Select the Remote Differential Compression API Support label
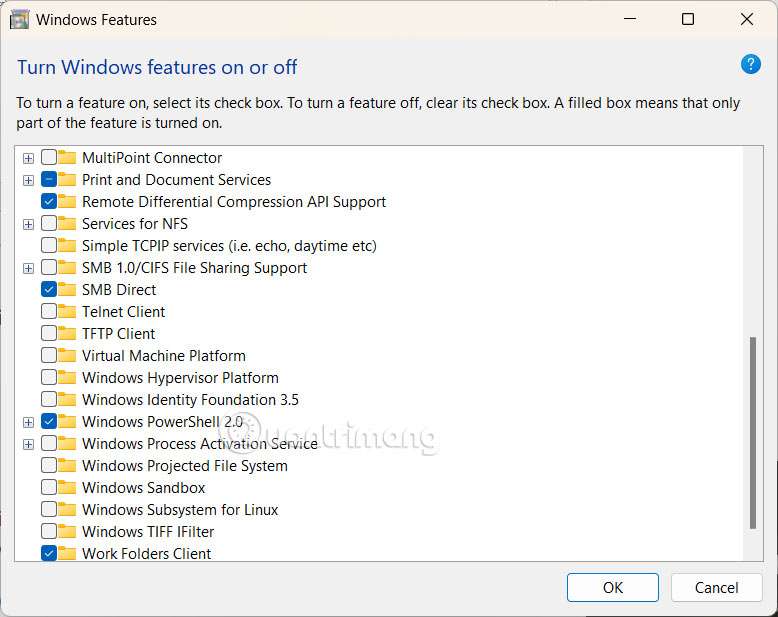The height and width of the screenshot is (617, 778). click(x=234, y=202)
